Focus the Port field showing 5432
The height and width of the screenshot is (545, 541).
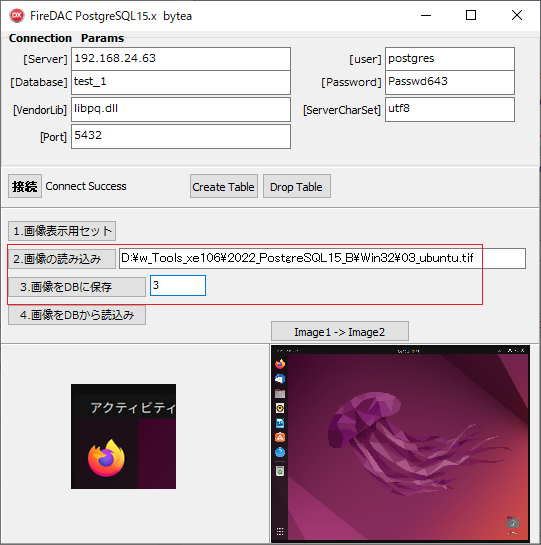coord(181,137)
